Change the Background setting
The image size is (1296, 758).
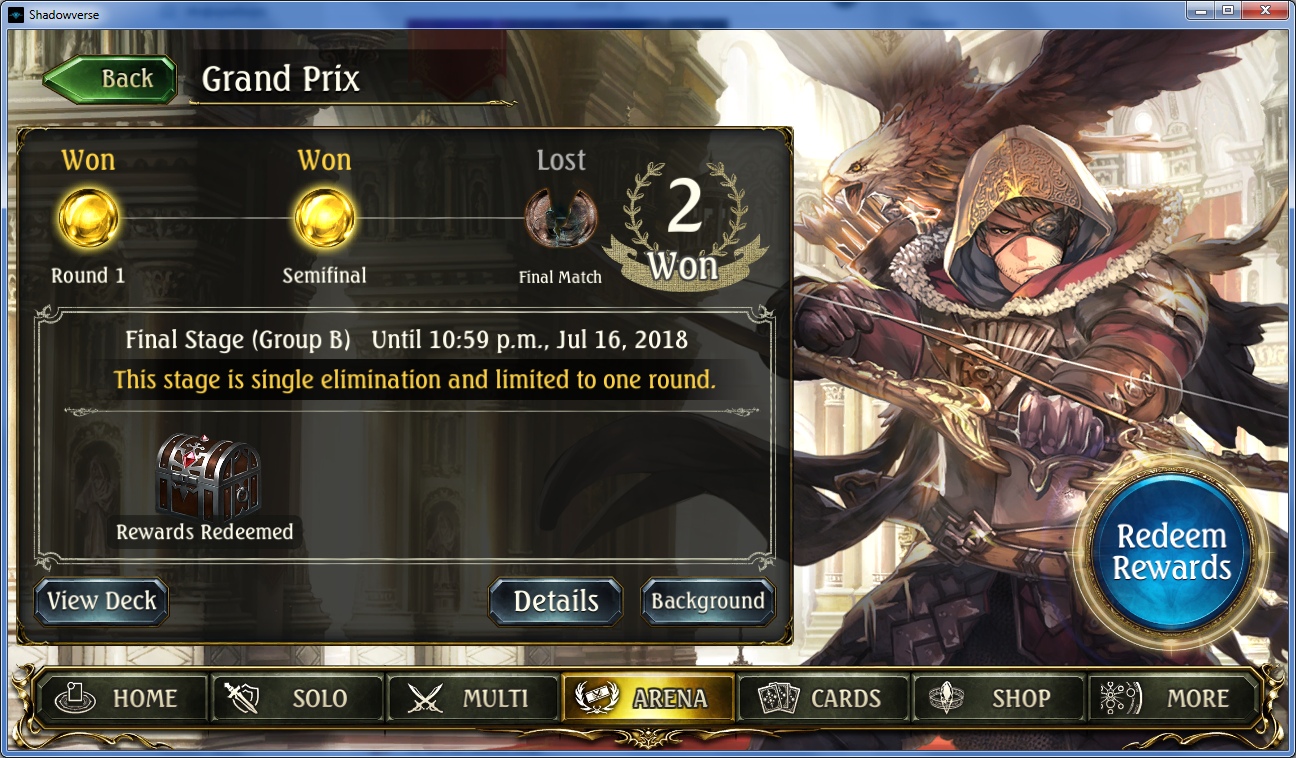(708, 601)
